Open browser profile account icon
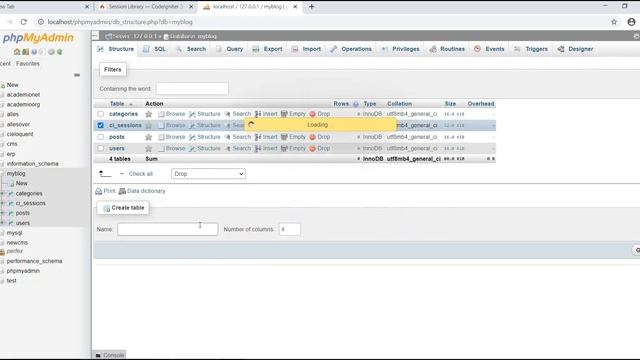This screenshot has height=360, width=640. coord(631,22)
